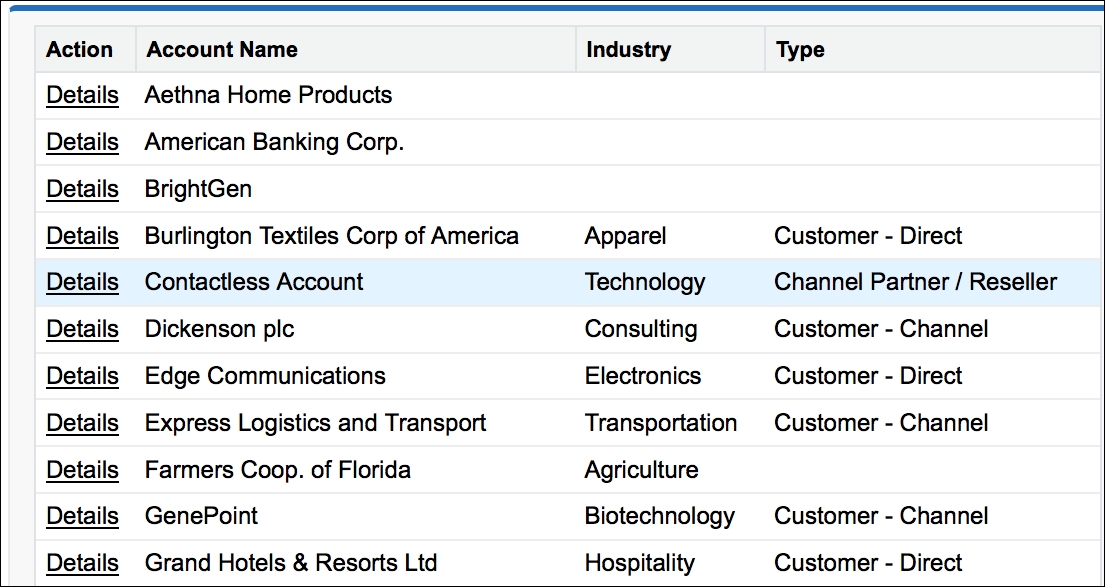Click the Action column header
This screenshot has height=587, width=1105.
(80, 50)
